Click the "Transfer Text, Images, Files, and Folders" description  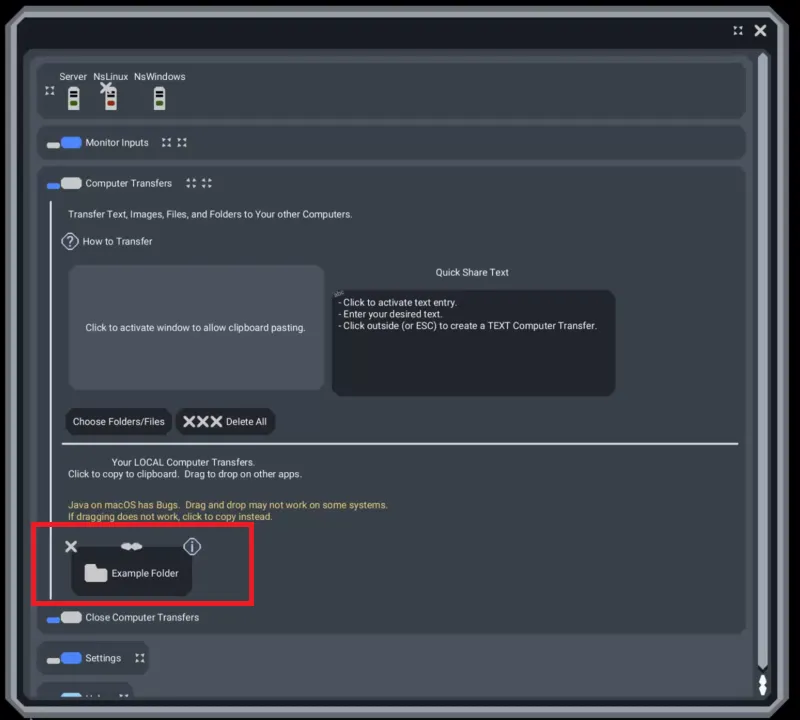[210, 214]
